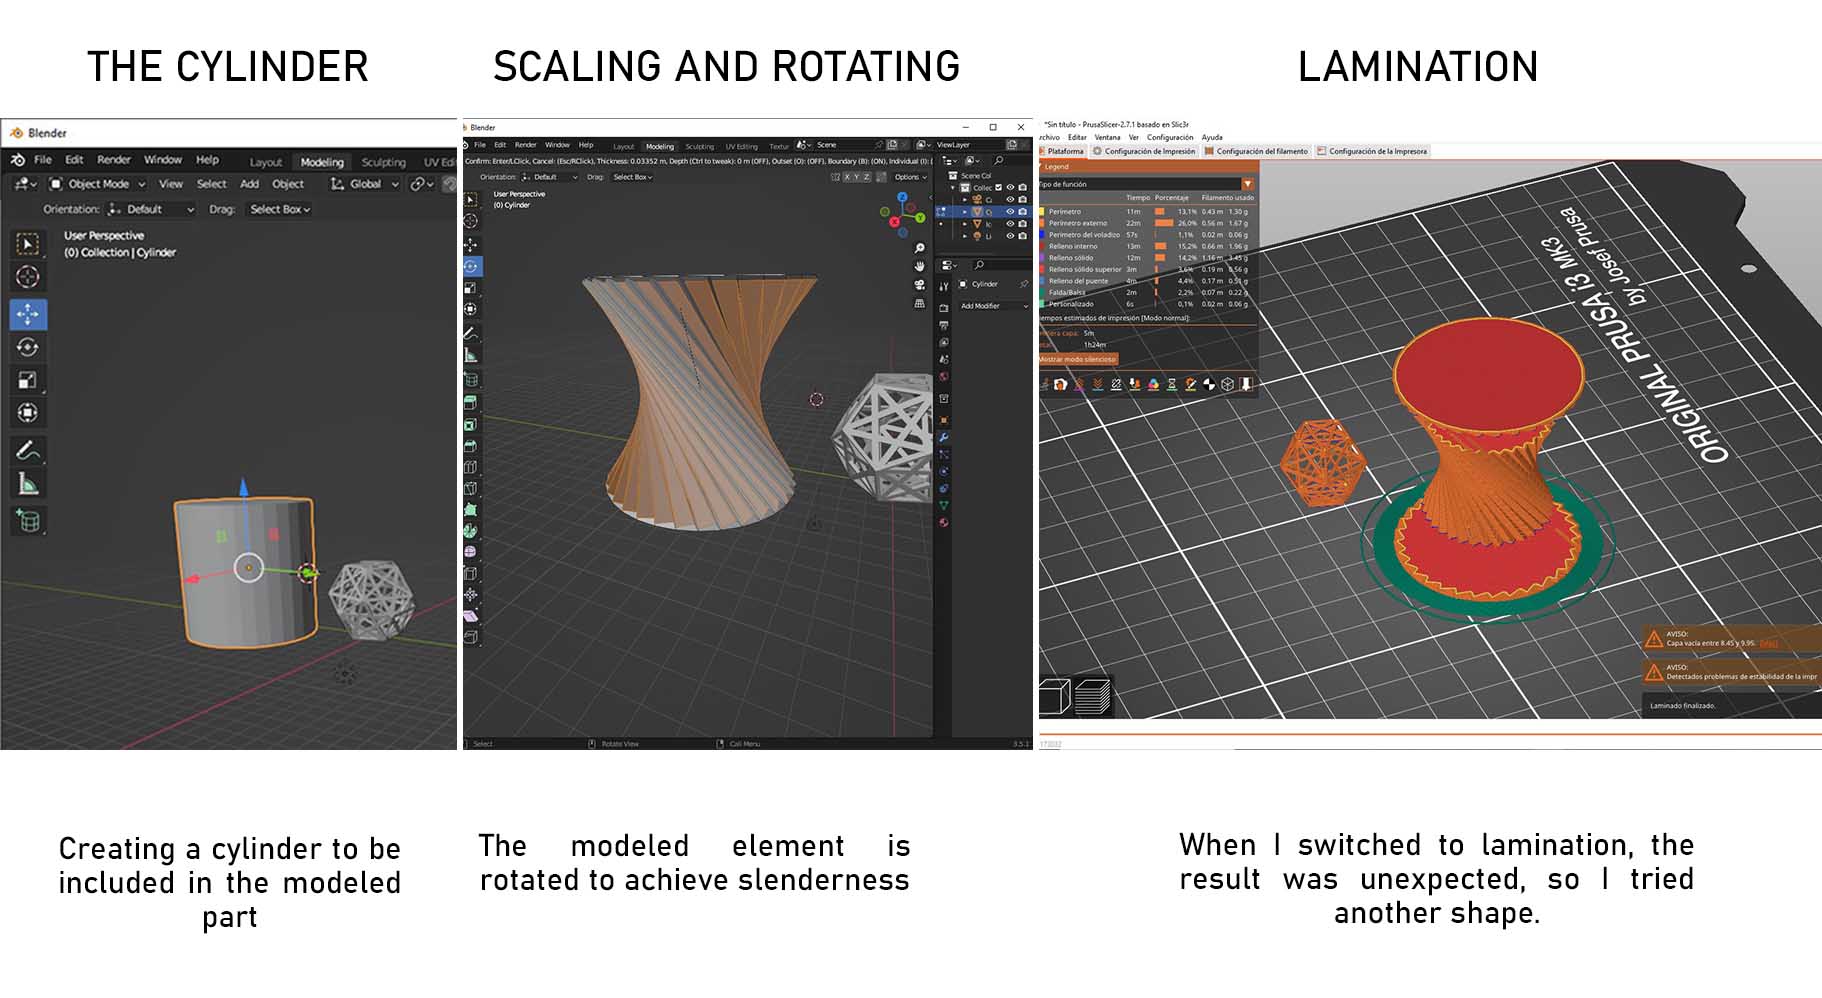Image resolution: width=1822 pixels, height=998 pixels.
Task: Open the Ayuda menu in PrusaSlicer
Action: tap(1212, 137)
